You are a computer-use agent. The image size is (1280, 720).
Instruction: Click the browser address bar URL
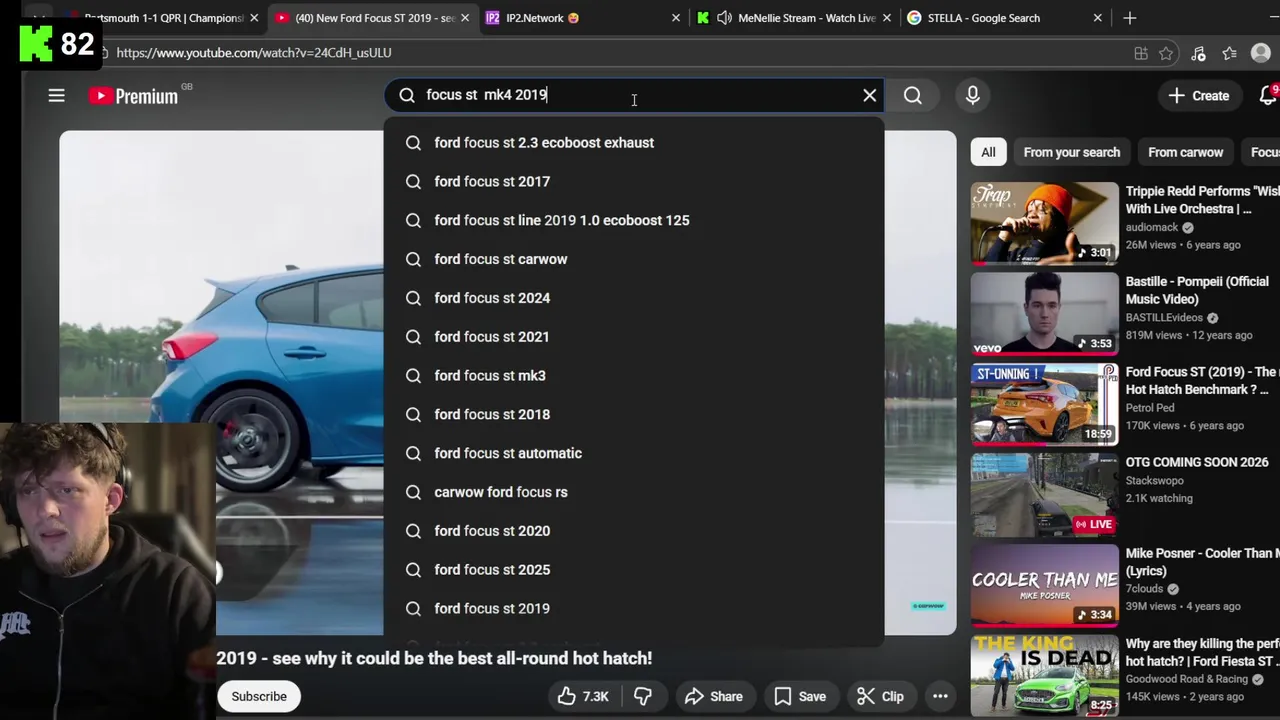tap(254, 52)
